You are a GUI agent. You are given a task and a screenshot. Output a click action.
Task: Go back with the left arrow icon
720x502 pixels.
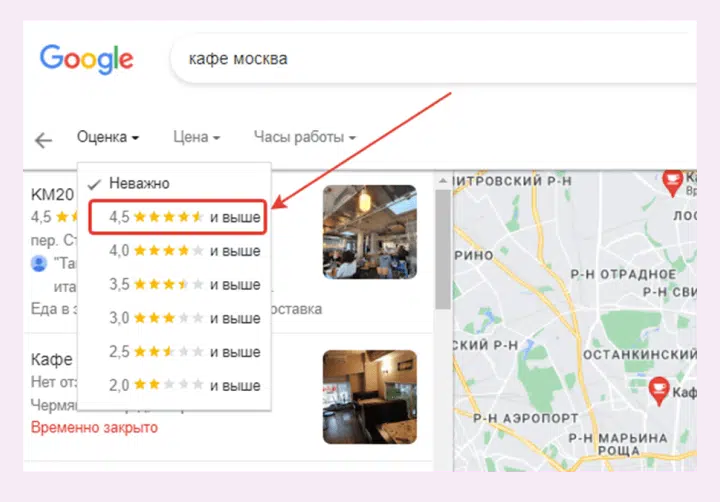click(44, 140)
